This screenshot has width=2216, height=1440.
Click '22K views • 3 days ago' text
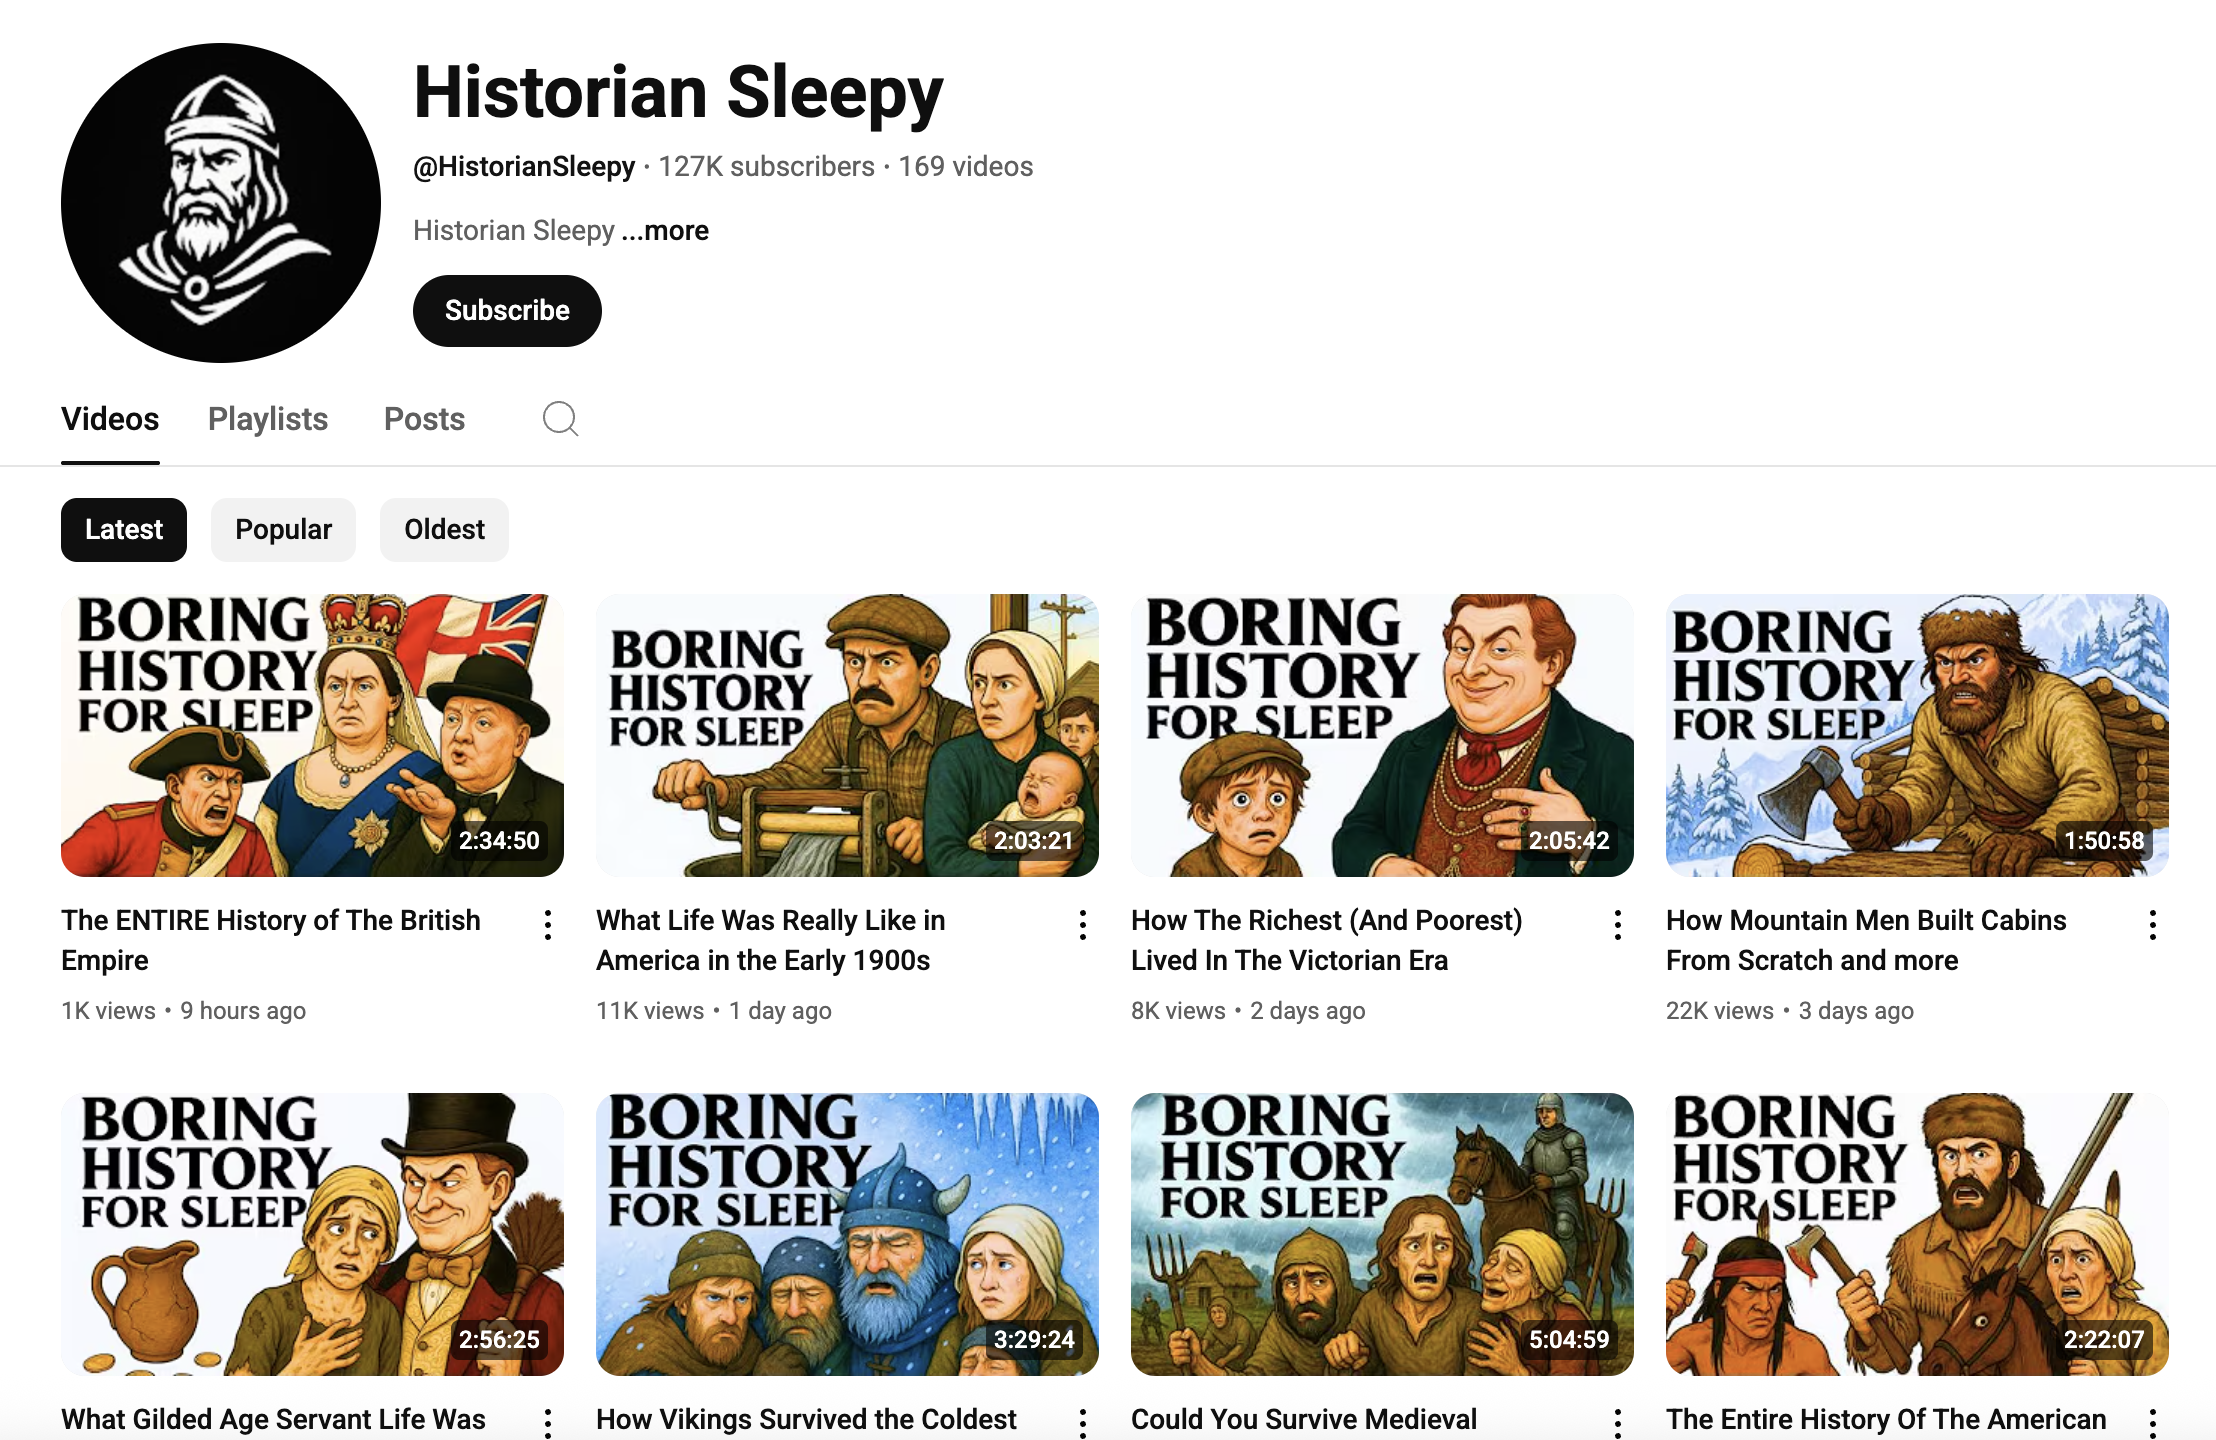[1790, 1011]
